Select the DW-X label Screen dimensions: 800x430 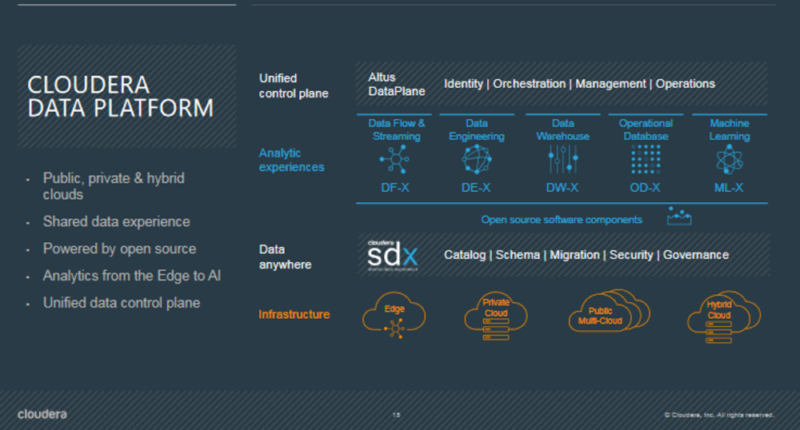point(562,188)
